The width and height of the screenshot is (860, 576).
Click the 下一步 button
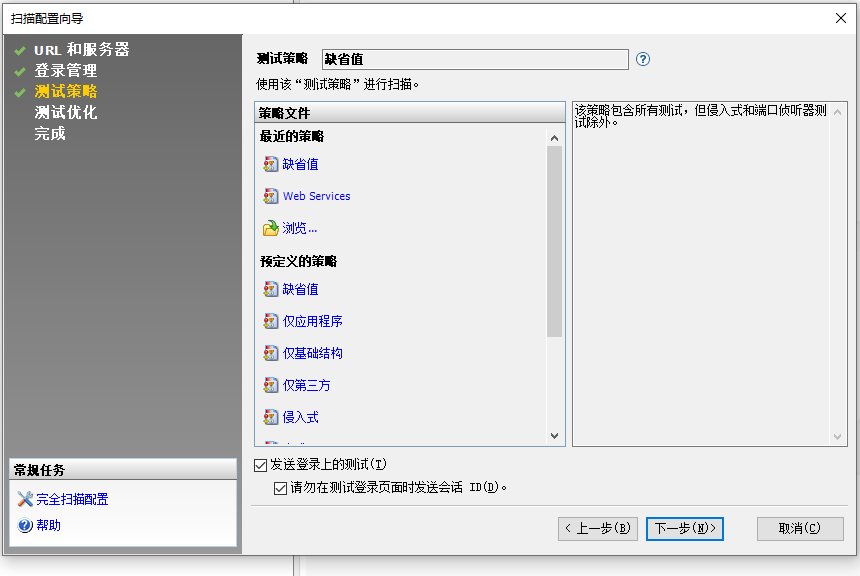tap(684, 529)
